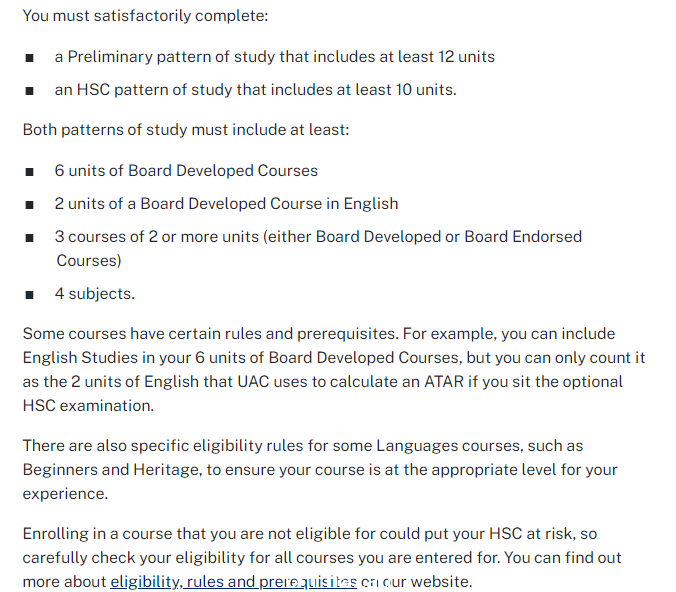The image size is (676, 592).
Task: Click the '4 subjects.' list text
Action: click(95, 294)
